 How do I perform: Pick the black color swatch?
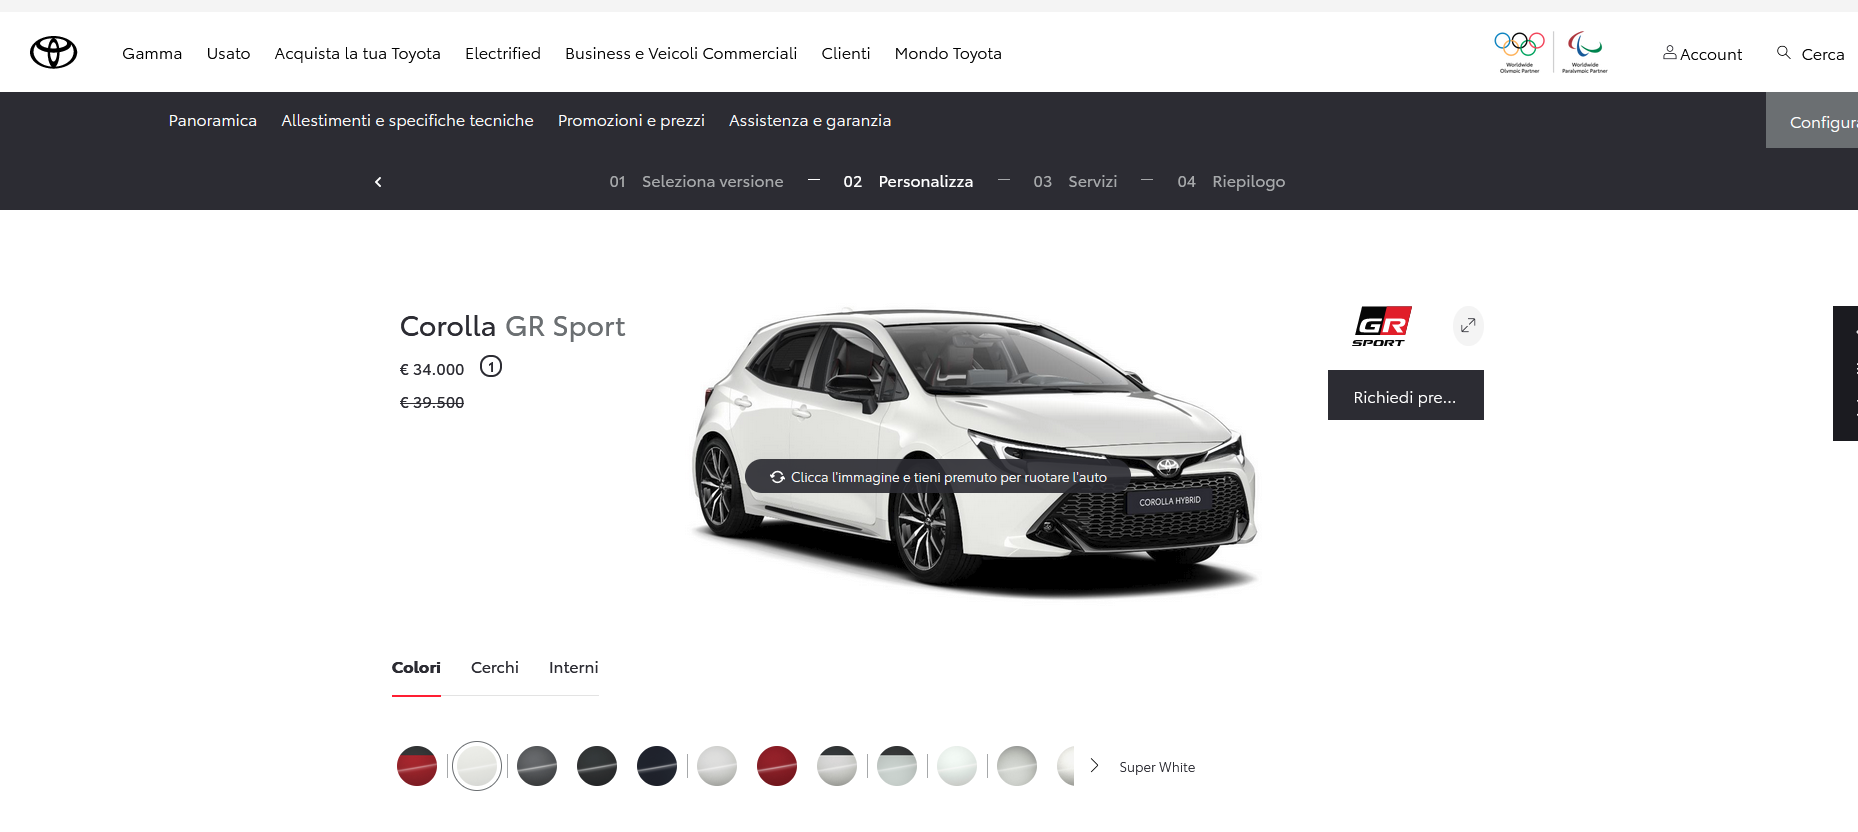point(597,766)
